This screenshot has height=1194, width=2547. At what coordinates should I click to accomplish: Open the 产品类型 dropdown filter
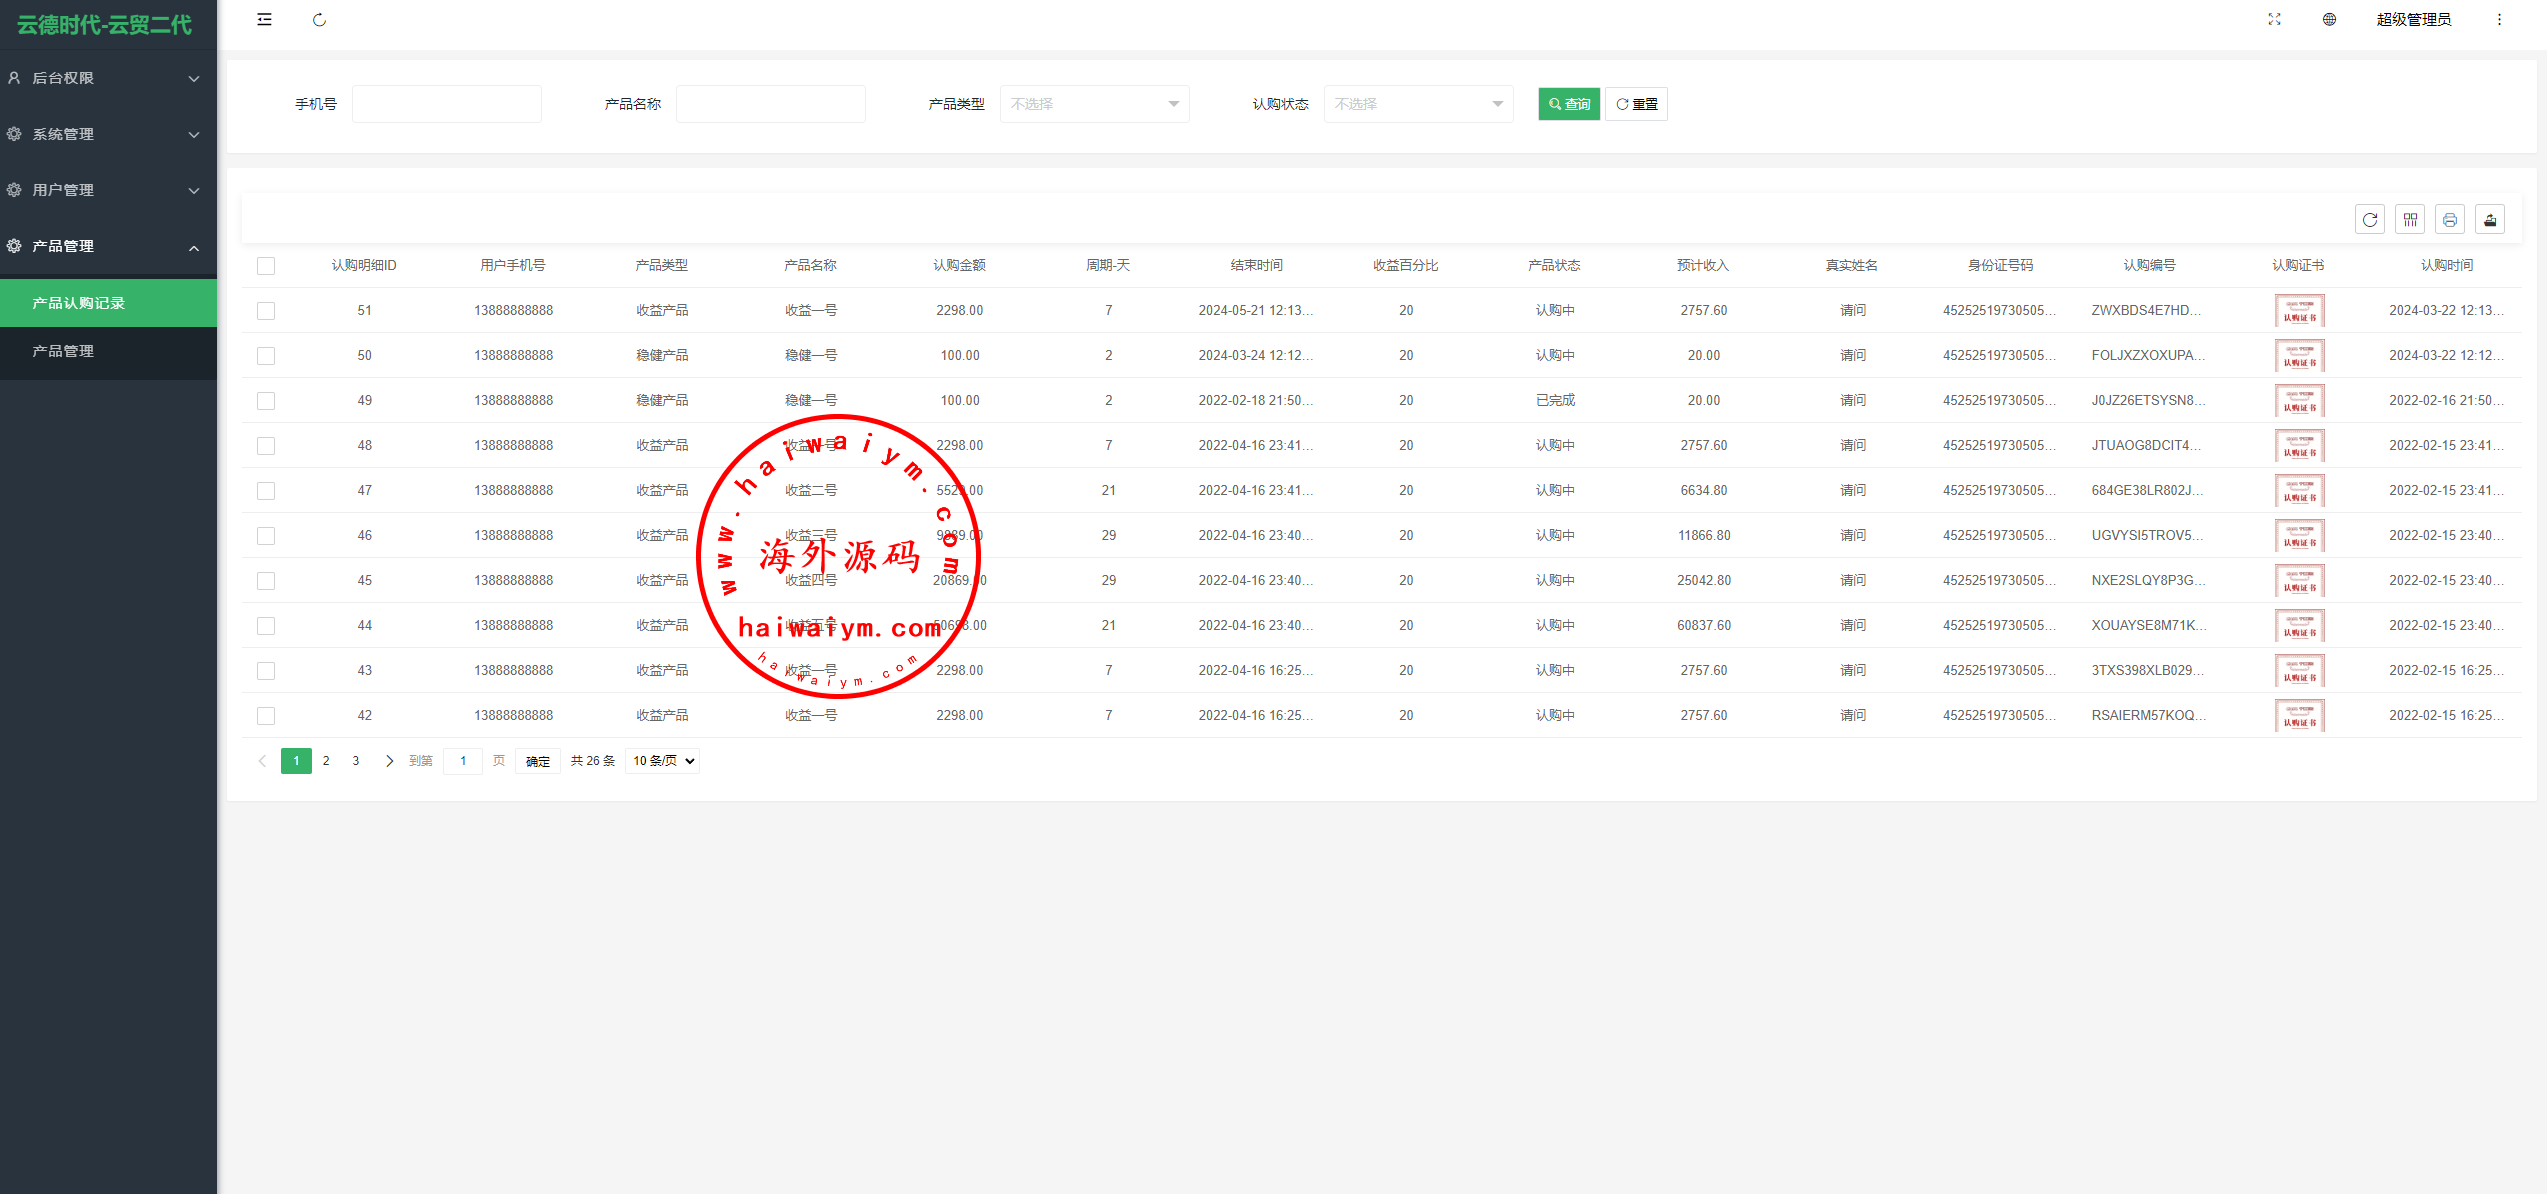click(x=1094, y=104)
